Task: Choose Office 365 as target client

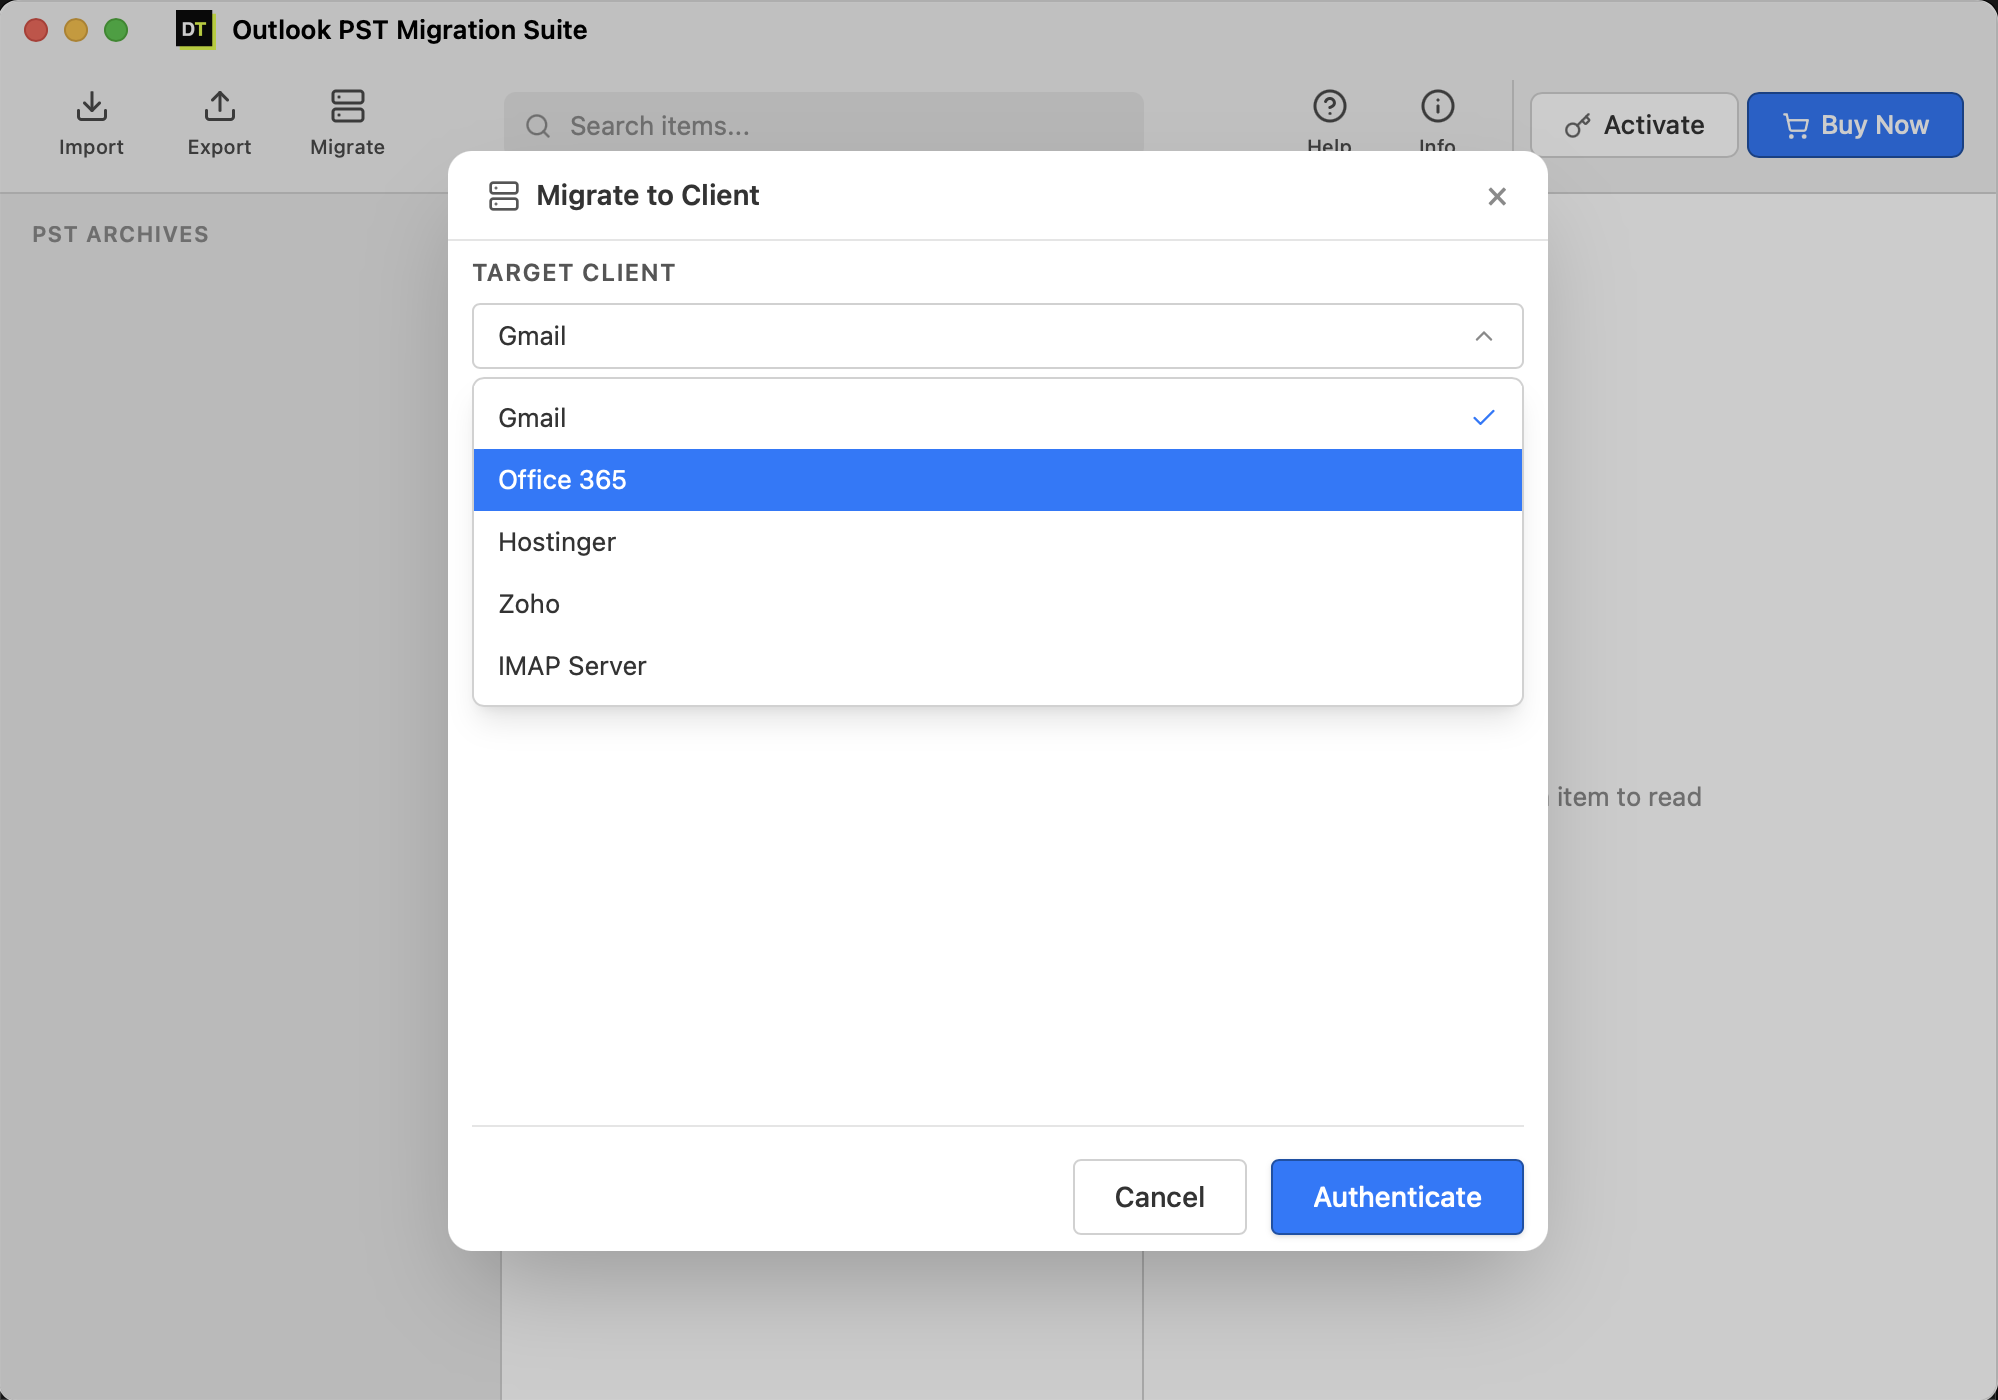Action: [997, 480]
